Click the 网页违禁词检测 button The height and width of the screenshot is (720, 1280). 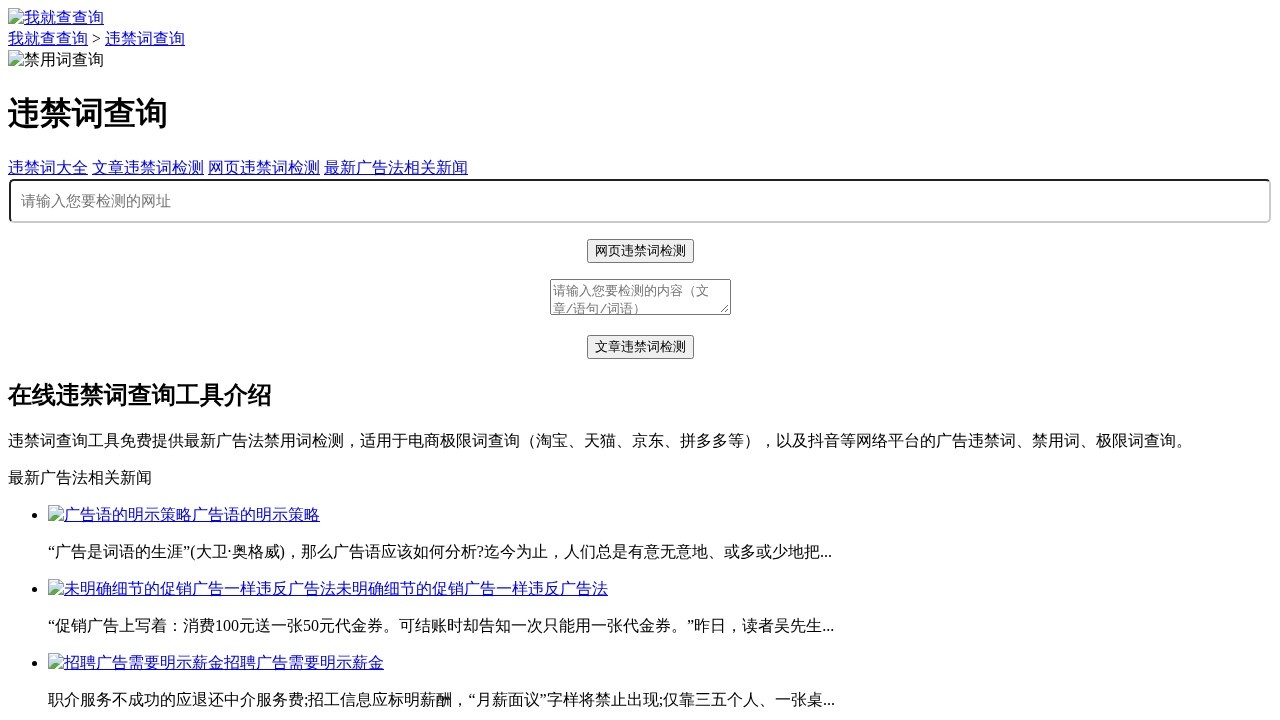640,251
